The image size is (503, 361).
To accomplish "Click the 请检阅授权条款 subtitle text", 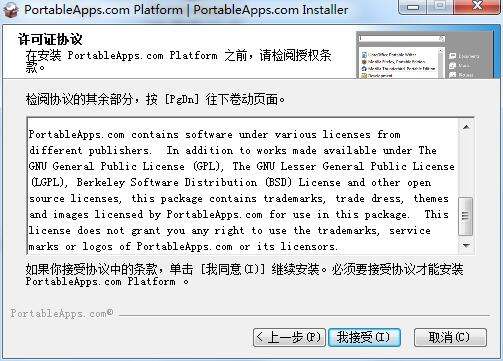I will [x=178, y=61].
